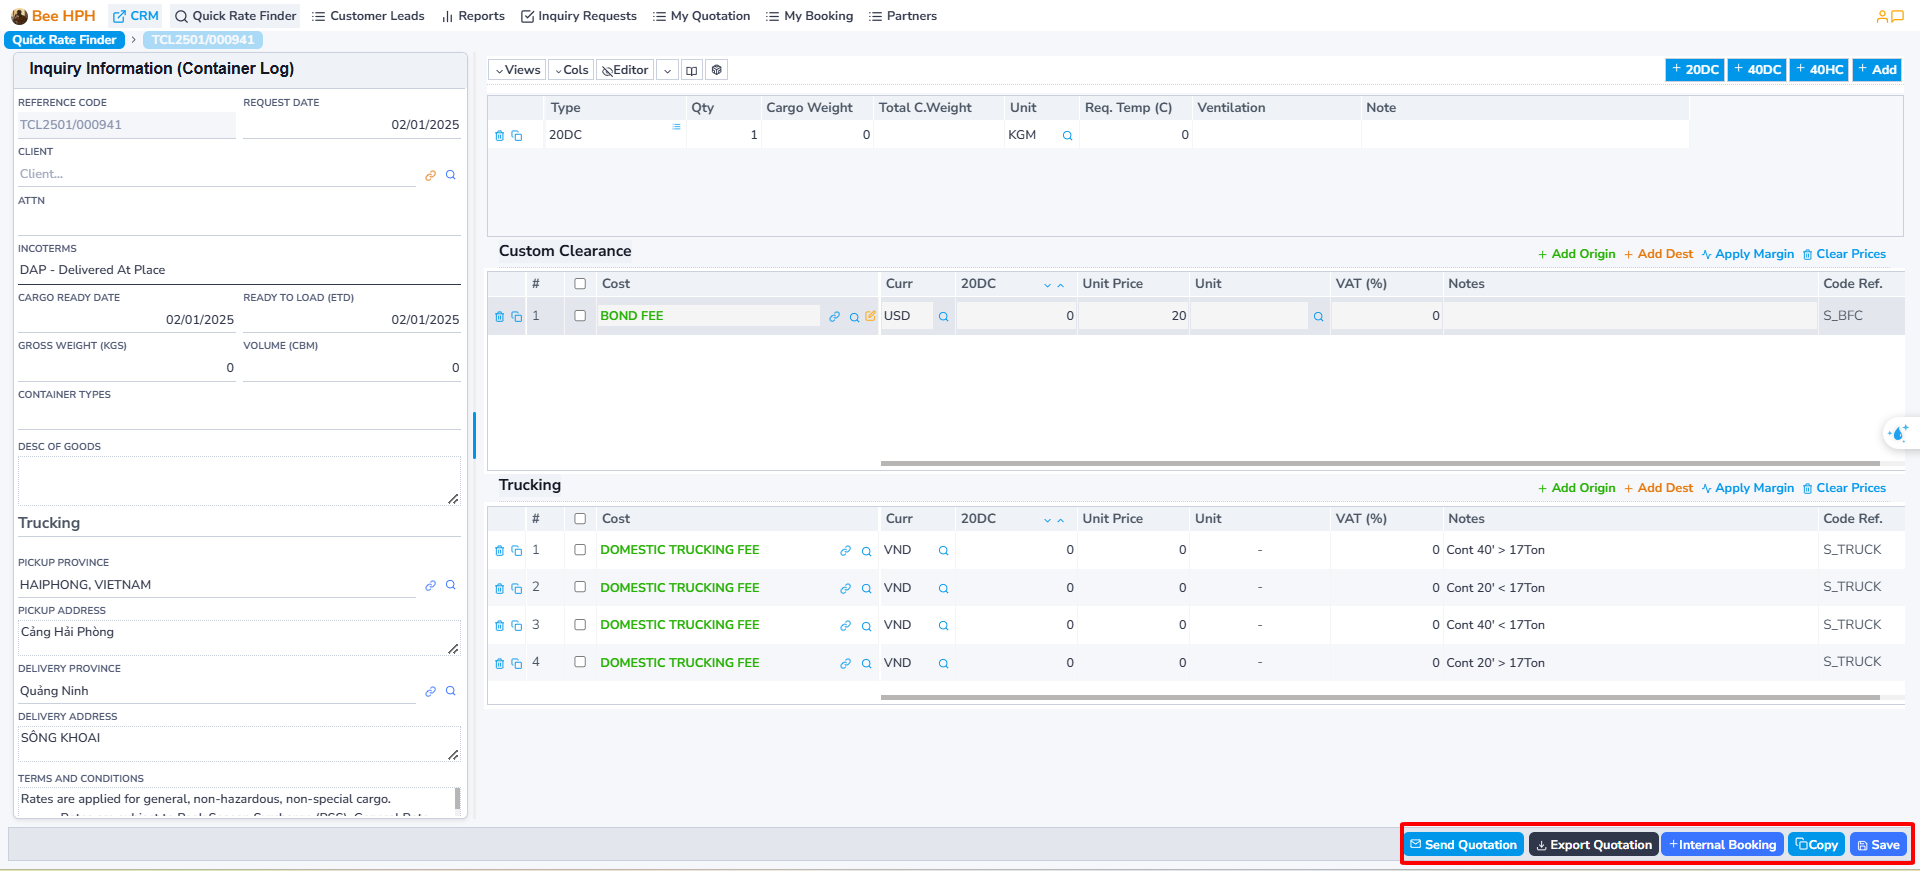Click Apply Margin in the Custom Clearance section

click(x=1747, y=254)
